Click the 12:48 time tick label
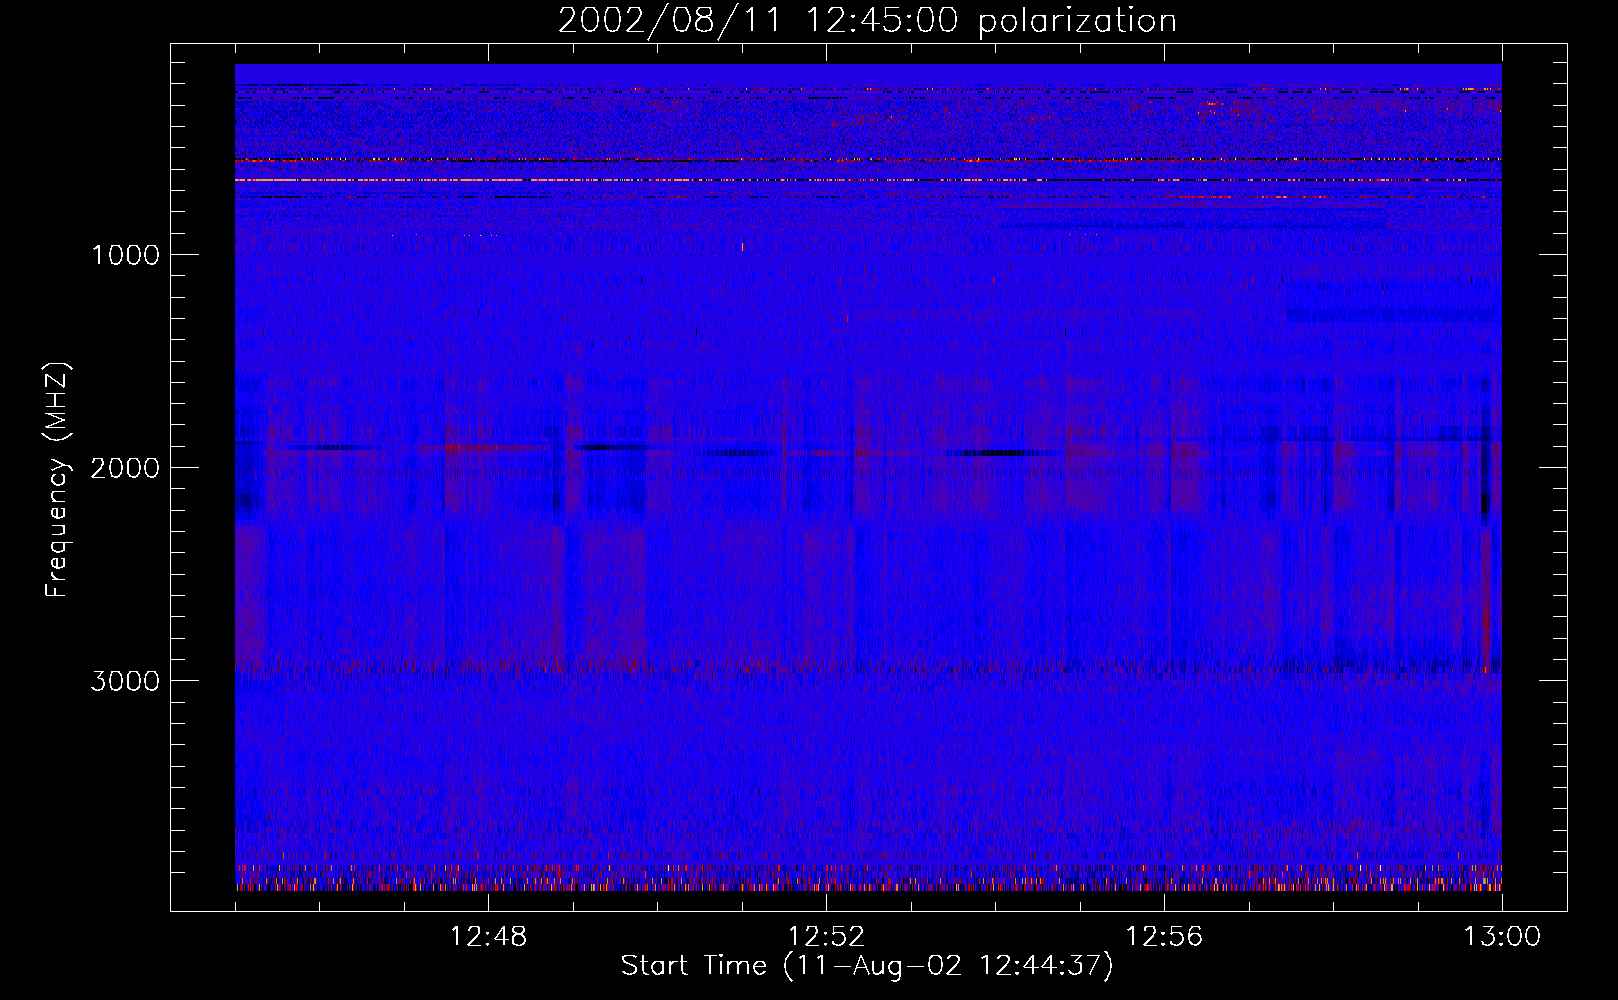 (x=488, y=937)
